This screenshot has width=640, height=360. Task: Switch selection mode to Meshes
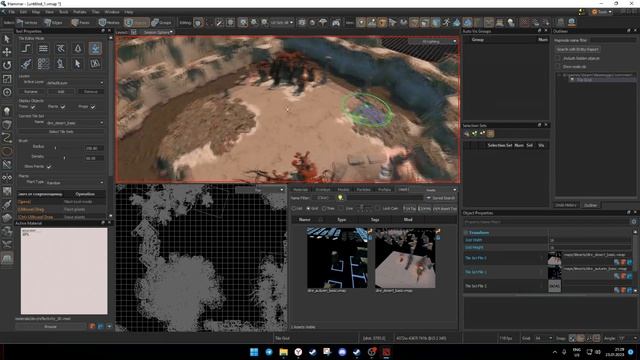pos(109,22)
